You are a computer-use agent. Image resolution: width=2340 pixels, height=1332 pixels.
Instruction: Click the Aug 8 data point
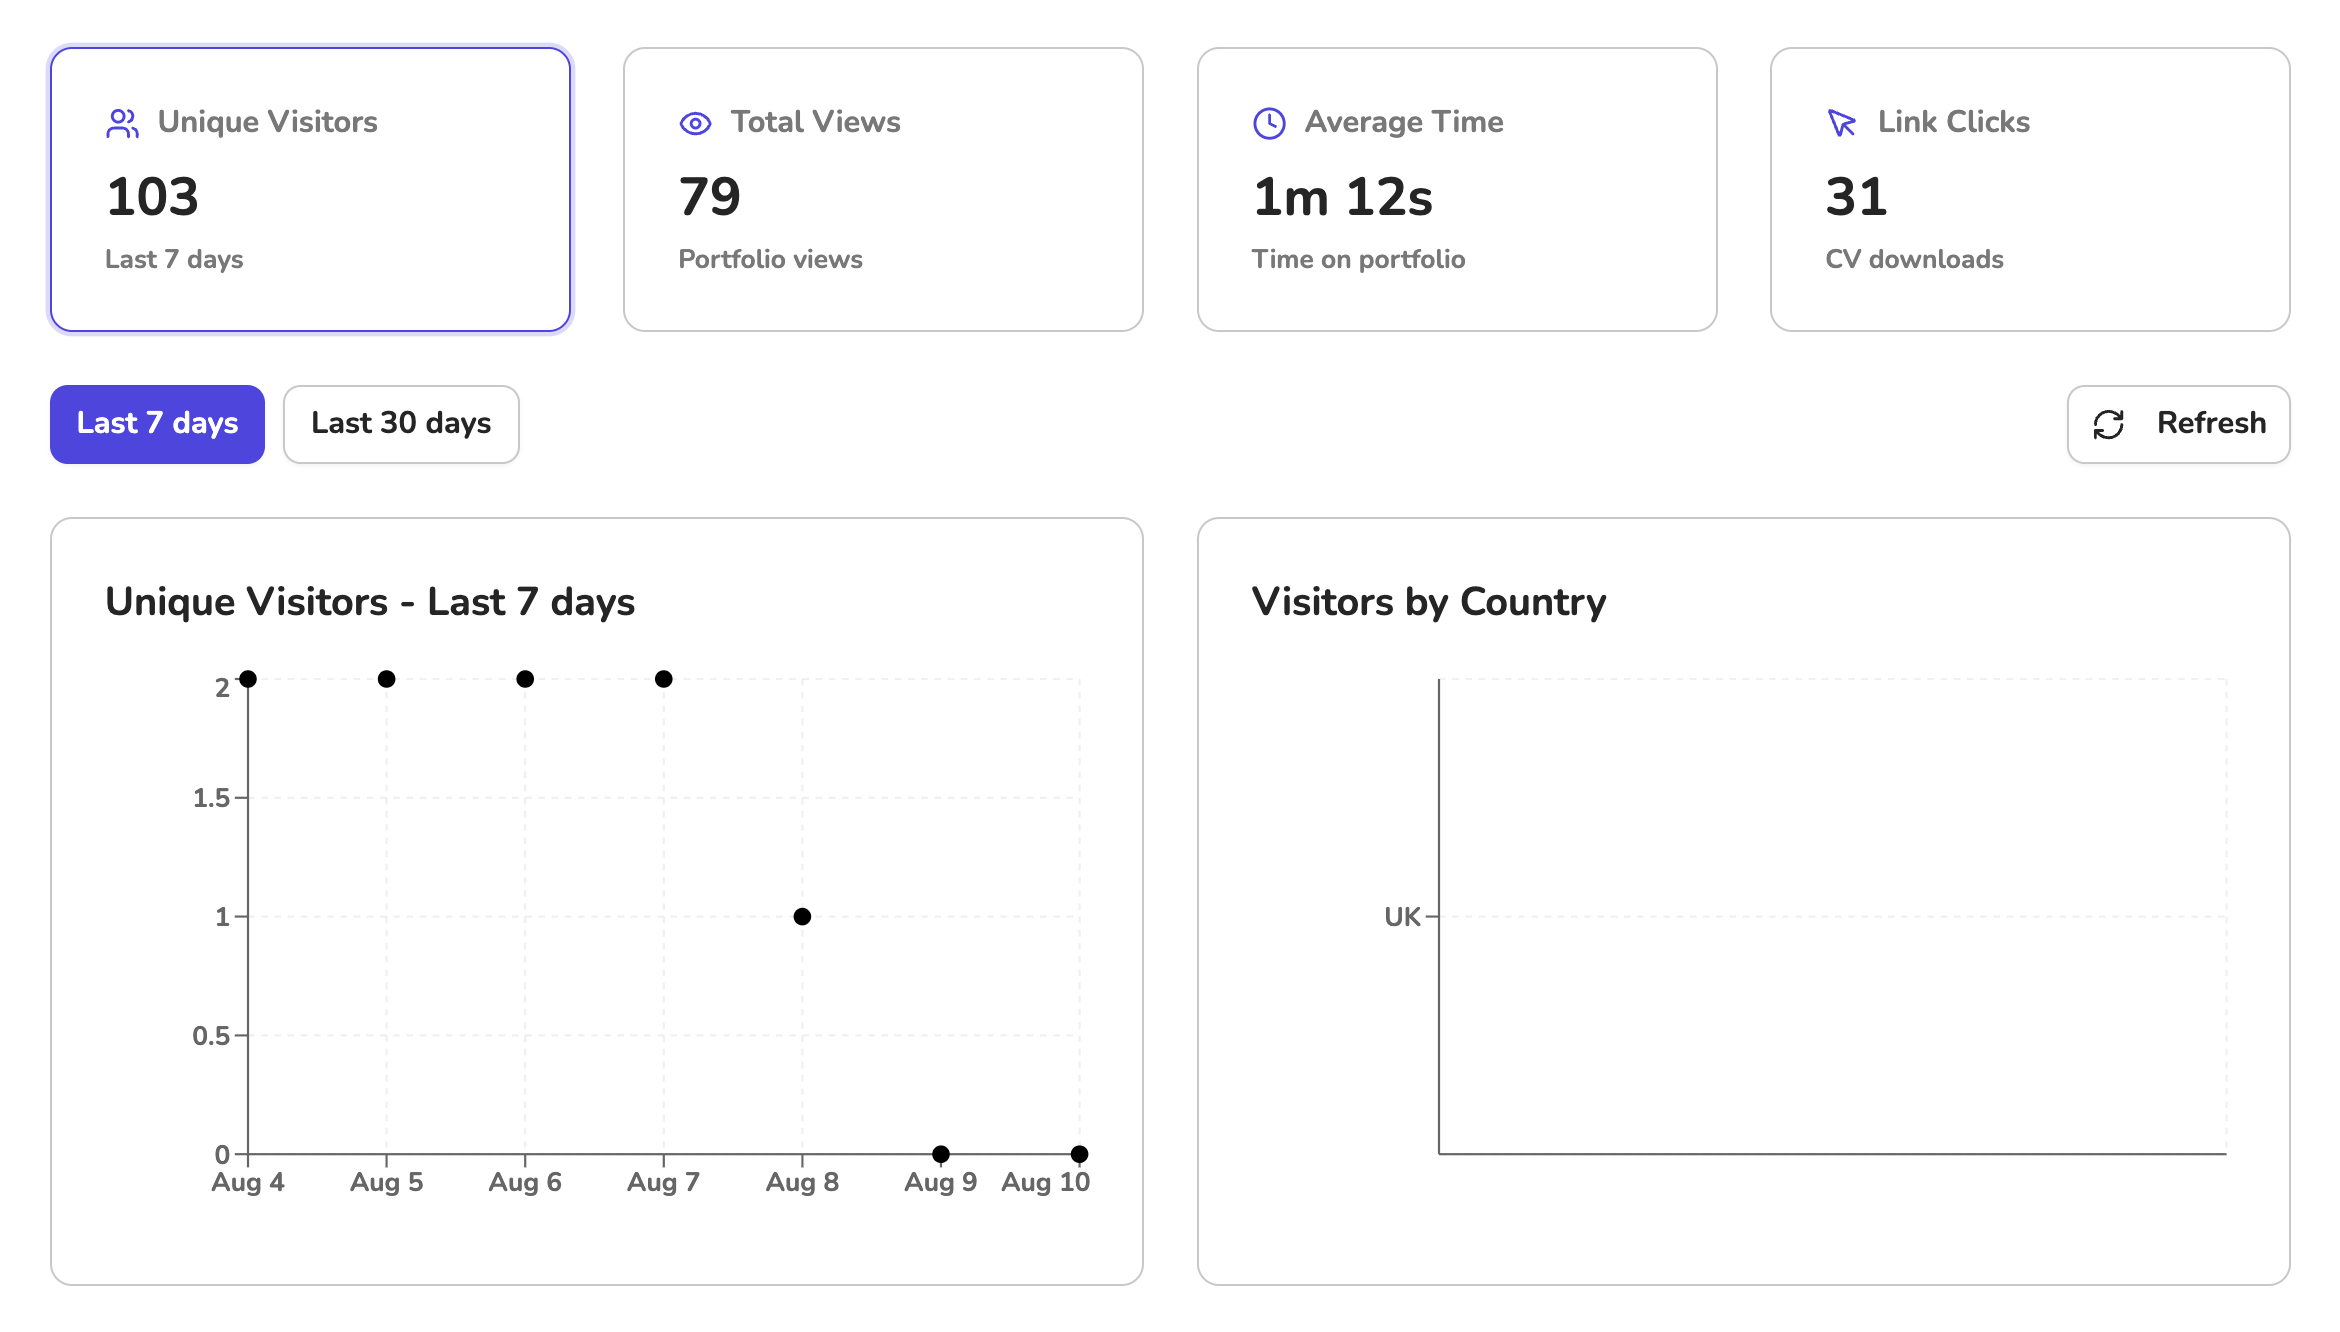[x=801, y=915]
